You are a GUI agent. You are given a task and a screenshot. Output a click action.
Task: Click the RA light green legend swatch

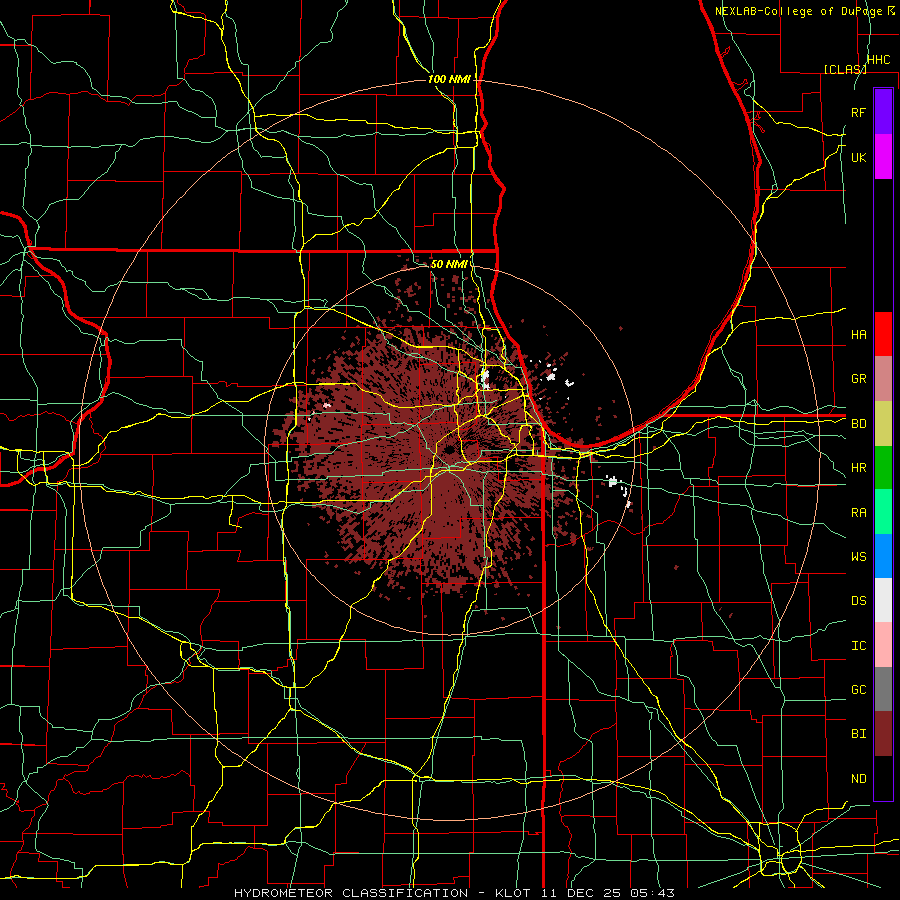883,512
